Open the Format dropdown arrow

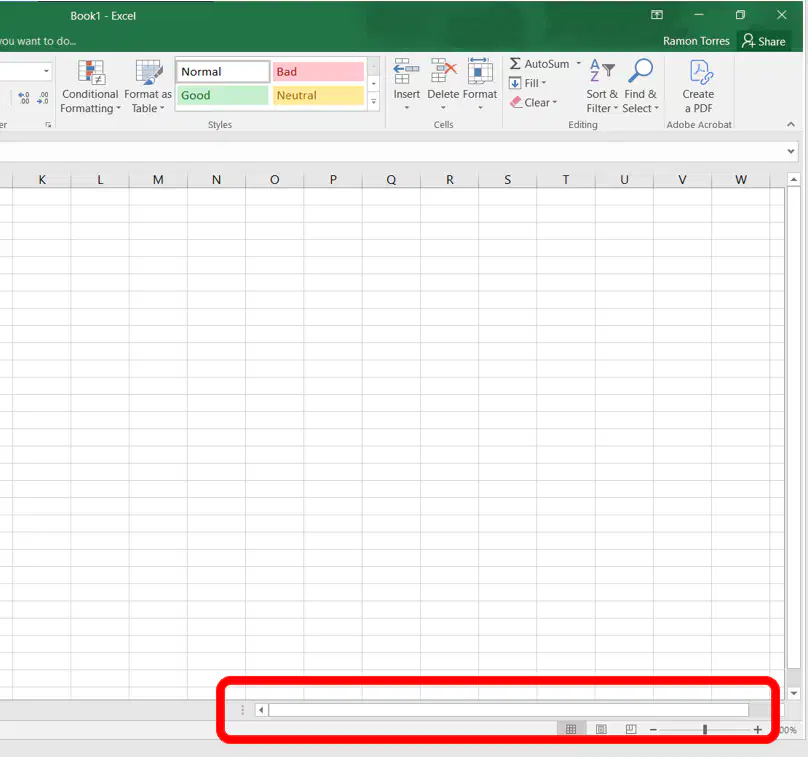[x=480, y=108]
